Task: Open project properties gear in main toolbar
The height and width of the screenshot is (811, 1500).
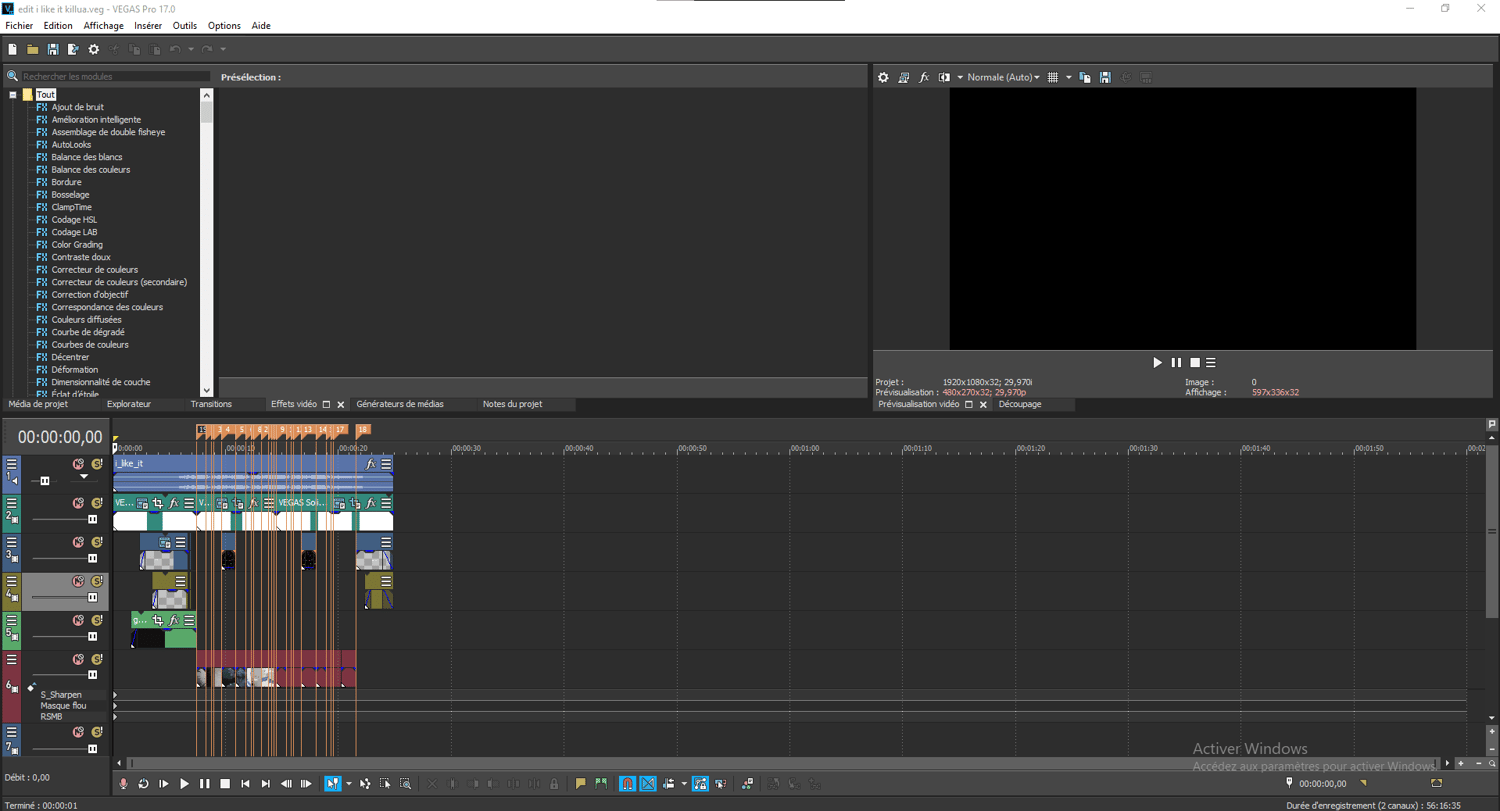Action: (x=94, y=49)
